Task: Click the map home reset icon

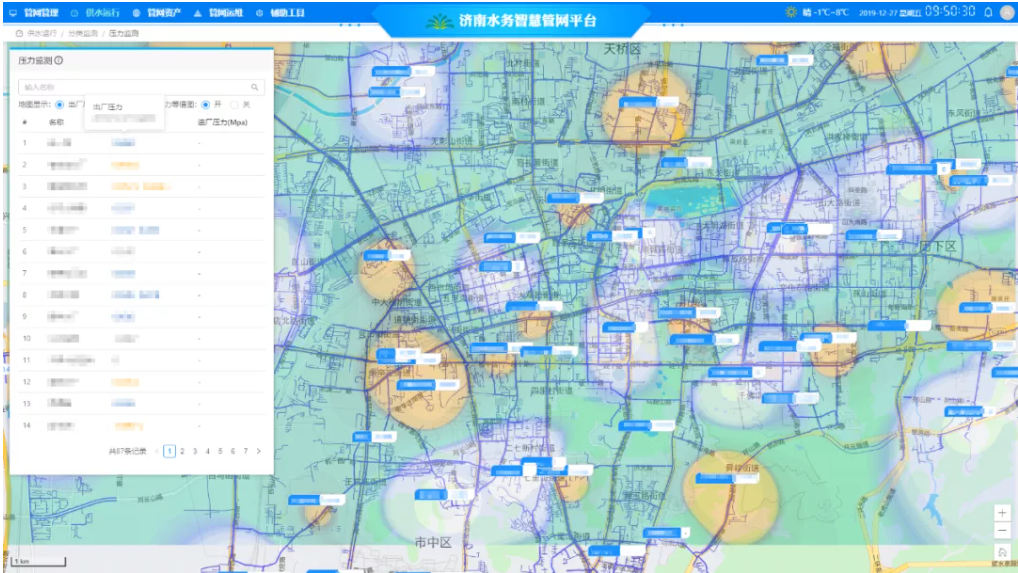Action: coord(1002,552)
